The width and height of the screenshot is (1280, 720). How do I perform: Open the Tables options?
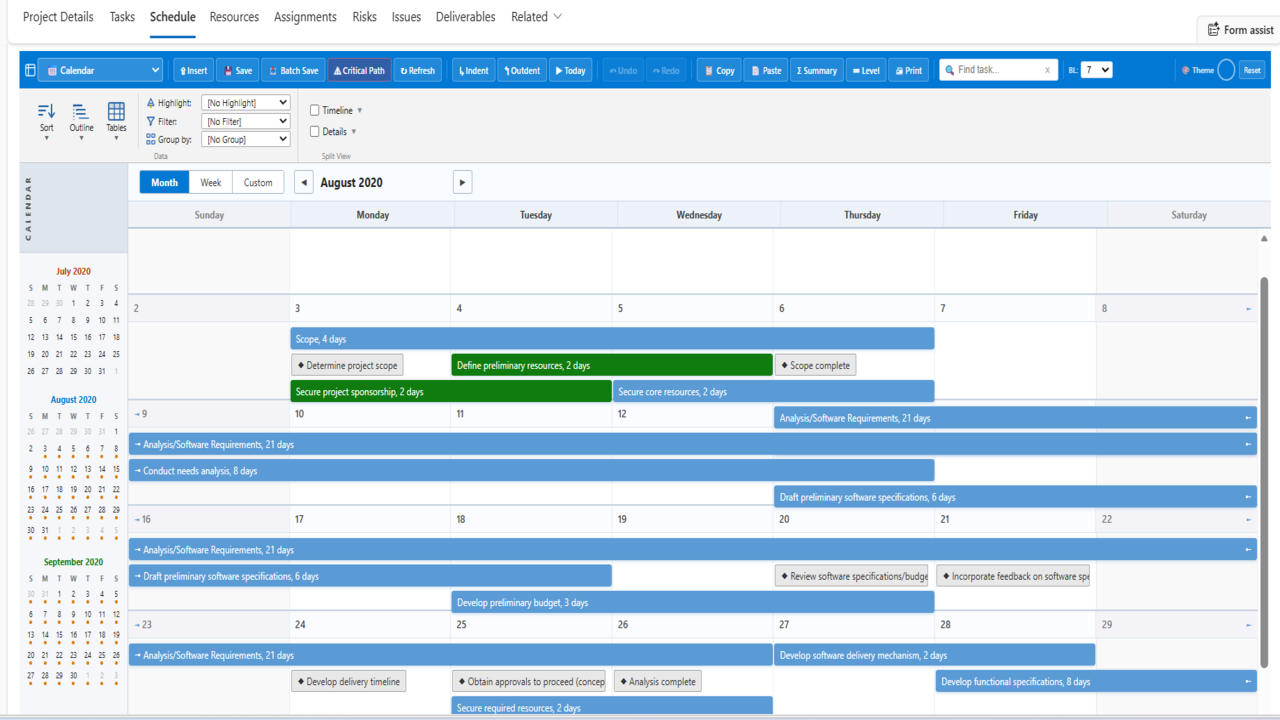(x=116, y=120)
